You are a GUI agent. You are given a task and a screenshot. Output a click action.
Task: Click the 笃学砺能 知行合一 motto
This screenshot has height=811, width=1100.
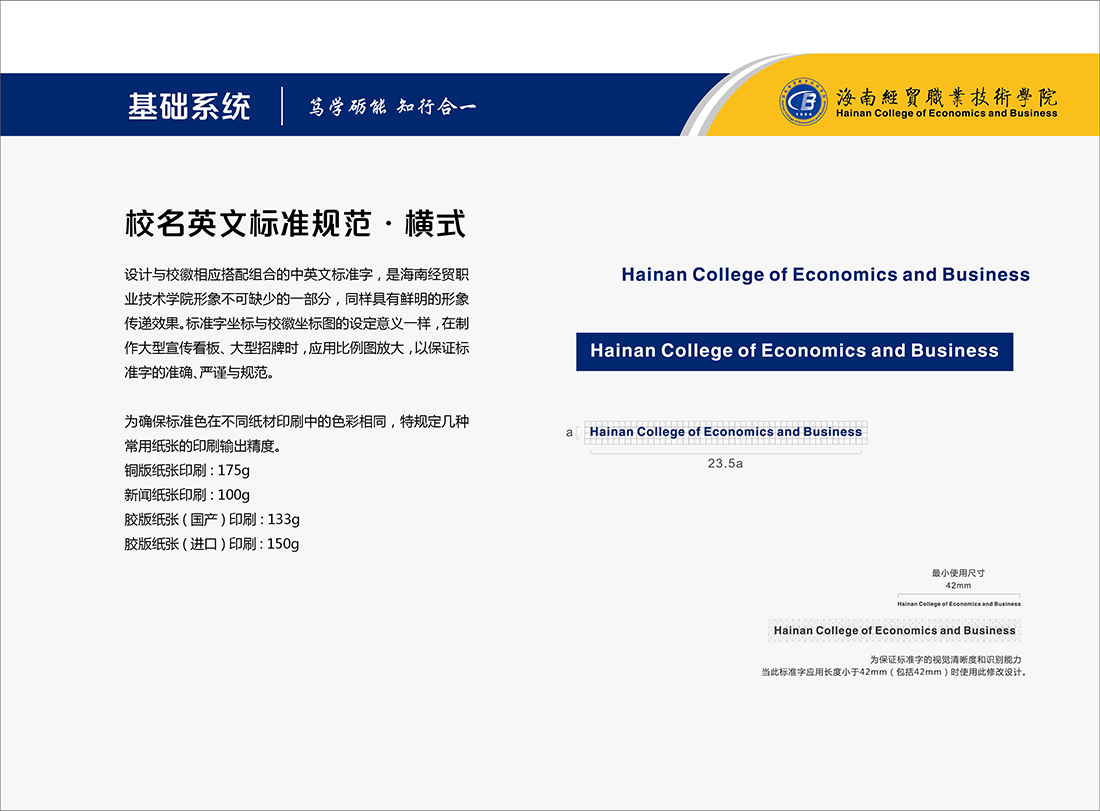coord(392,107)
